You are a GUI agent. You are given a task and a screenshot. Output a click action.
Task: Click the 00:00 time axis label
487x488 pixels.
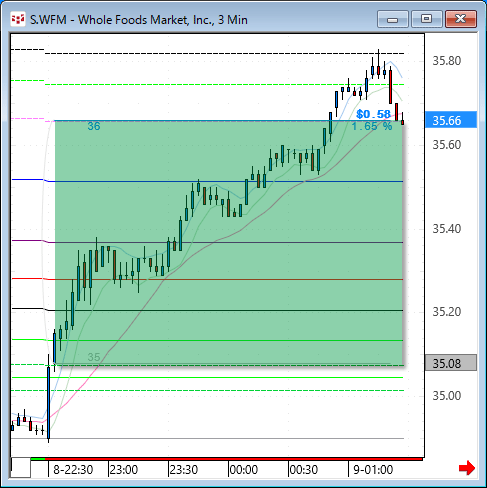point(244,470)
